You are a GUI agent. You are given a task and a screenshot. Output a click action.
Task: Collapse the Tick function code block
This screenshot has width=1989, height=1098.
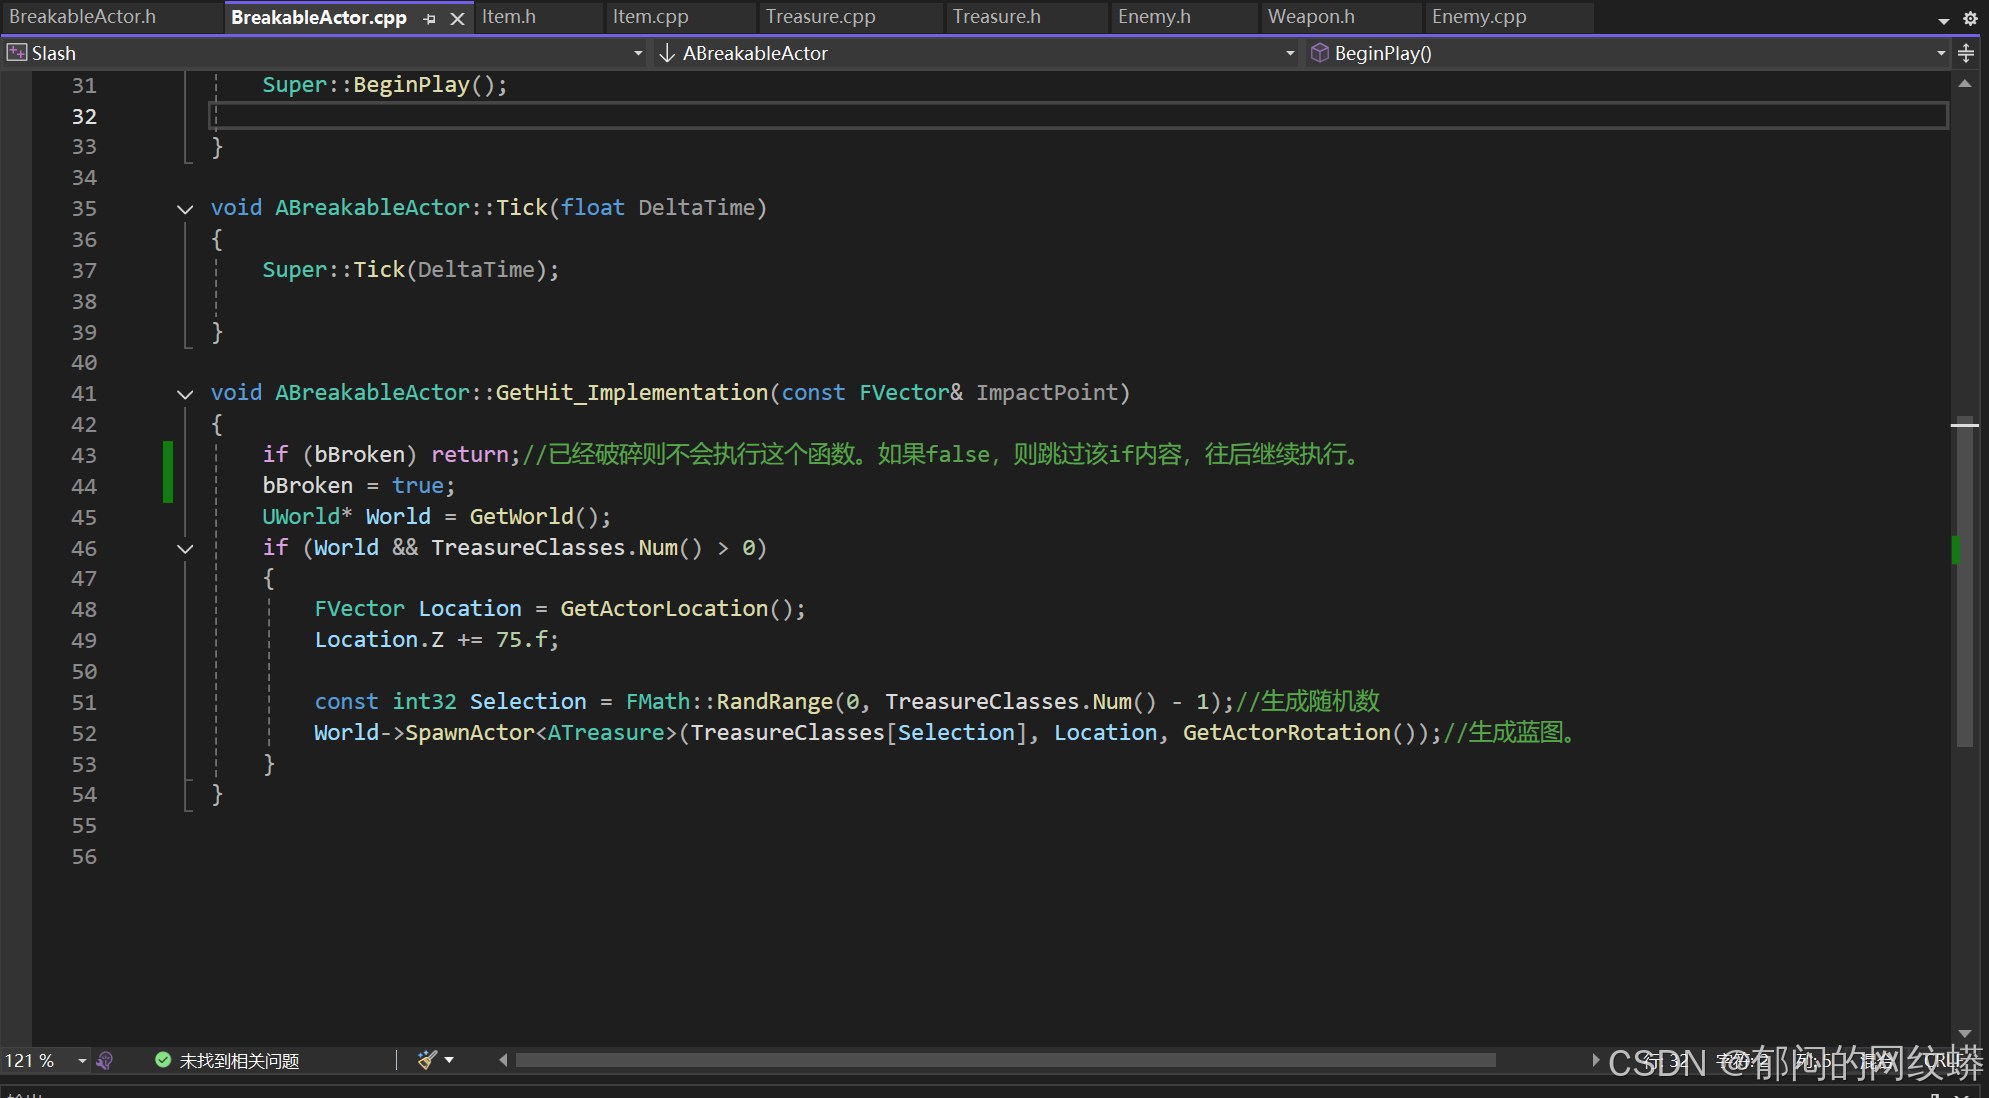(x=185, y=209)
